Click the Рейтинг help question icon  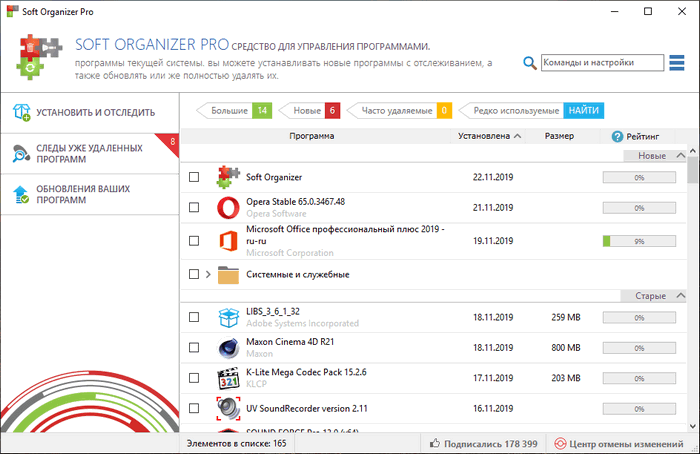click(x=617, y=137)
